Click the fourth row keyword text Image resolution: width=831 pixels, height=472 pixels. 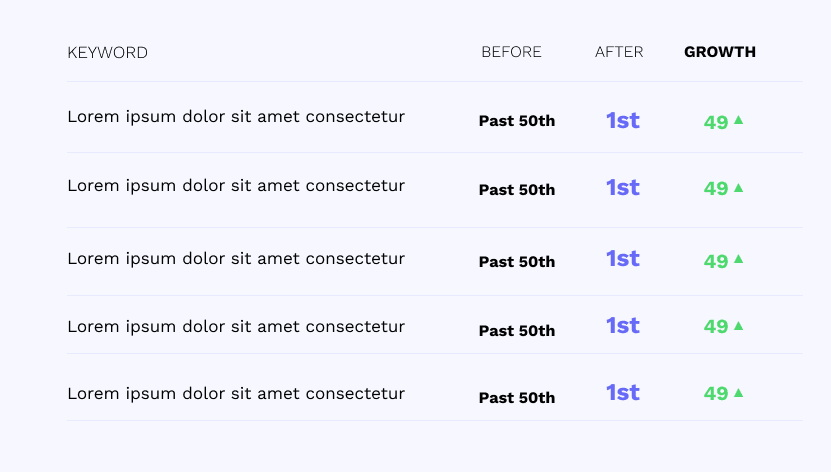point(236,327)
